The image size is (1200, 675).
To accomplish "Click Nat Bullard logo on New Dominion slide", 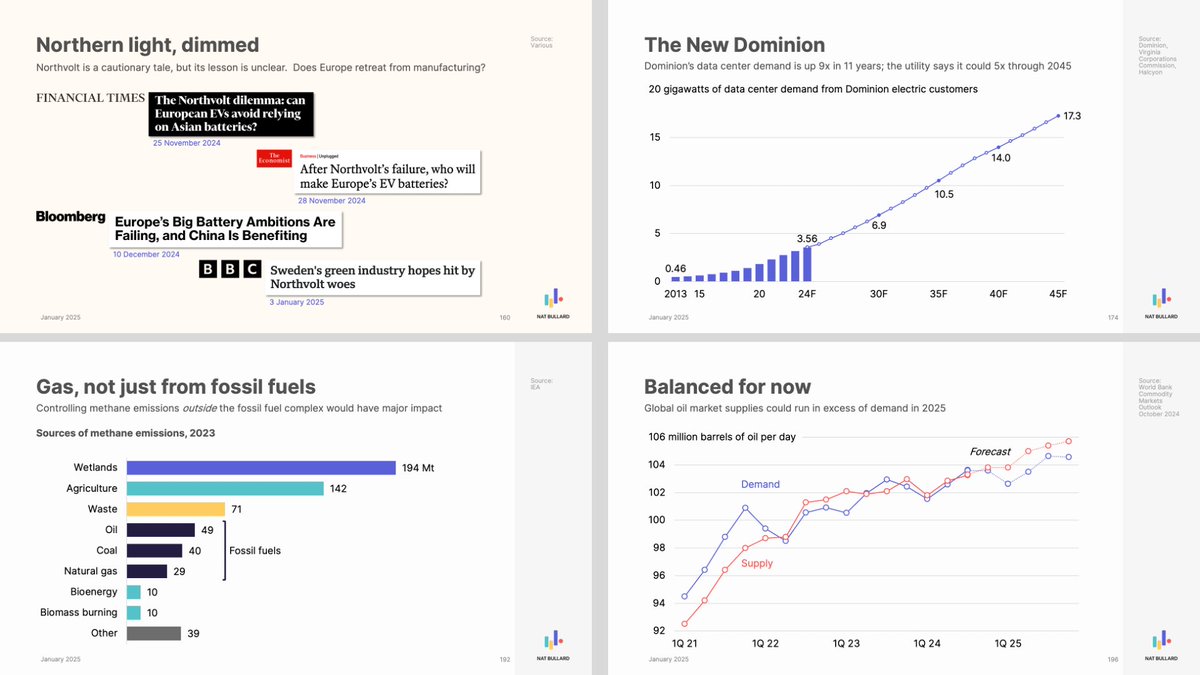I will pos(1161,303).
